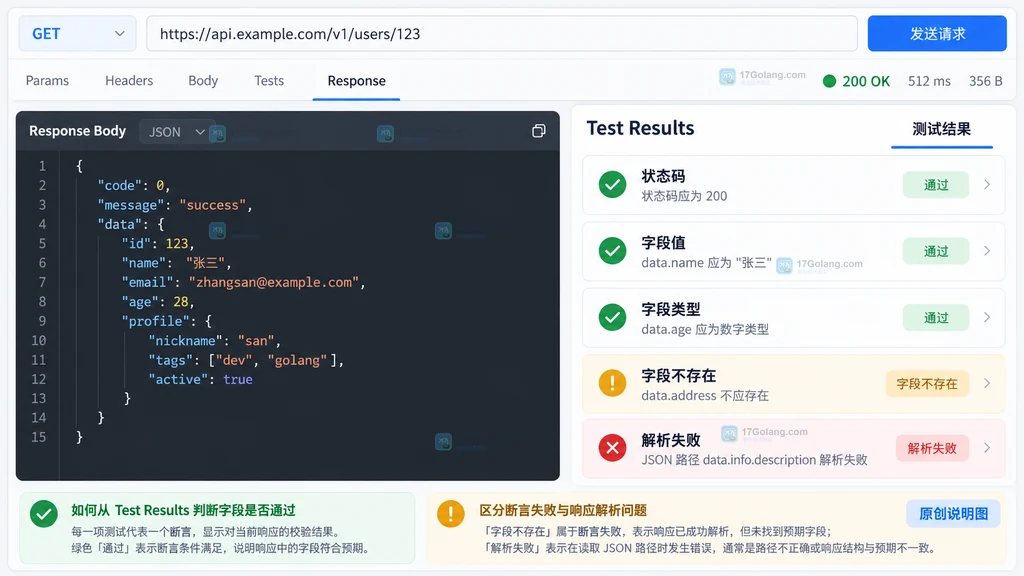The height and width of the screenshot is (576, 1024).
Task: Expand the 字段类型 test result chevron
Action: coord(987,317)
